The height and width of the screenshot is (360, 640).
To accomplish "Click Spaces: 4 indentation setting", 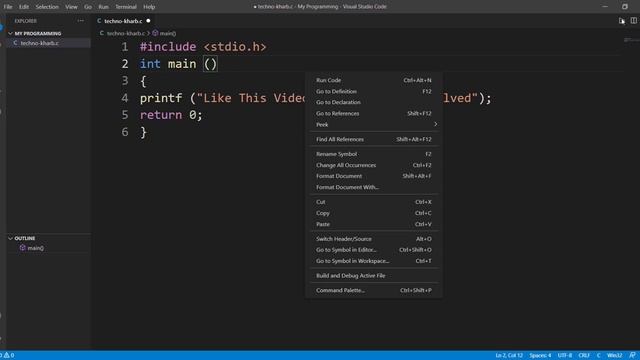I will [x=540, y=355].
